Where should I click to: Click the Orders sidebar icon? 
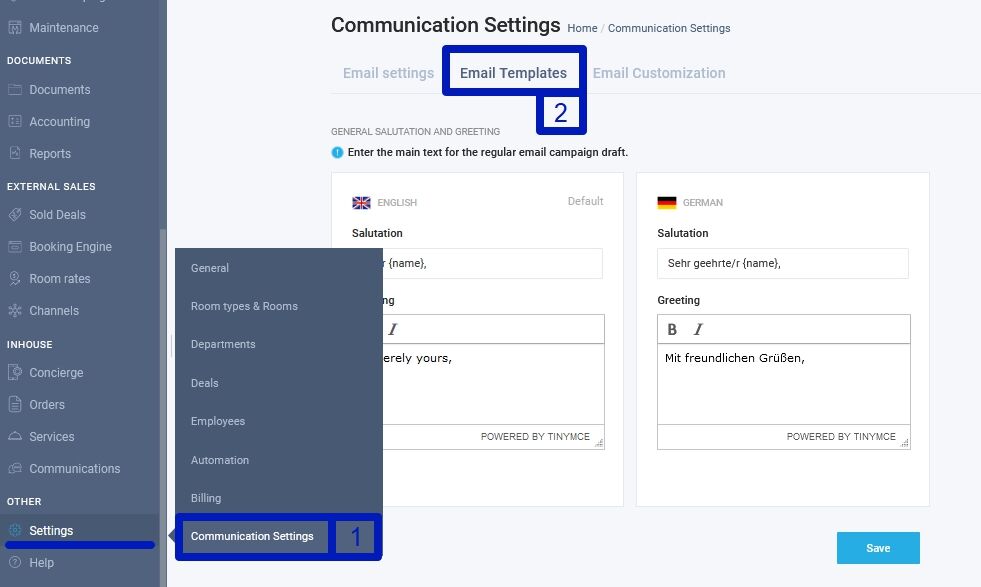[x=15, y=404]
